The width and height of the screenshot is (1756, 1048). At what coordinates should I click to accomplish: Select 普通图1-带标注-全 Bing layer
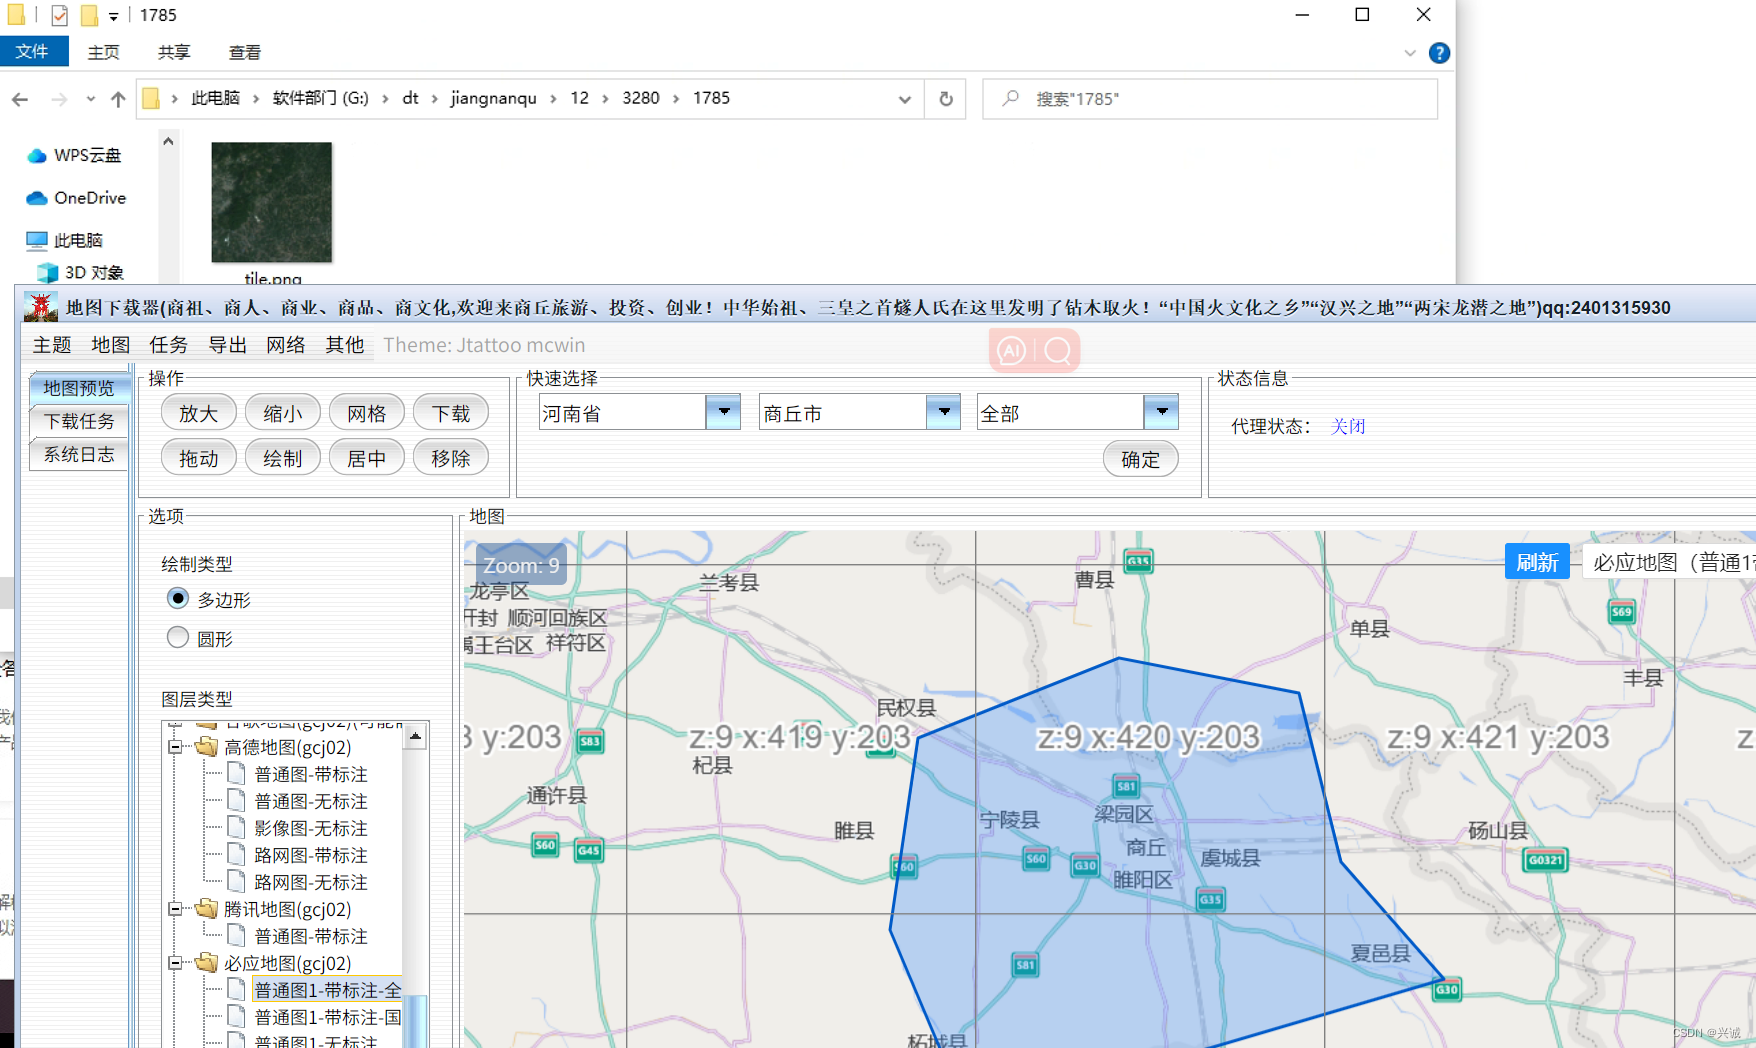[x=327, y=990]
